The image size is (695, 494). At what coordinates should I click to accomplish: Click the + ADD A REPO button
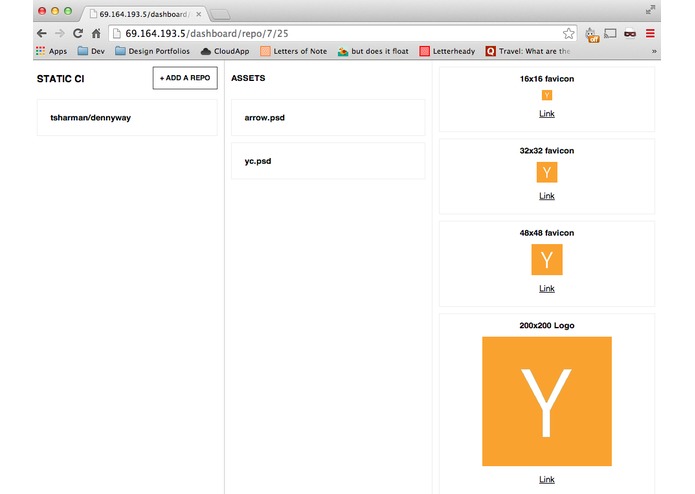coord(185,78)
